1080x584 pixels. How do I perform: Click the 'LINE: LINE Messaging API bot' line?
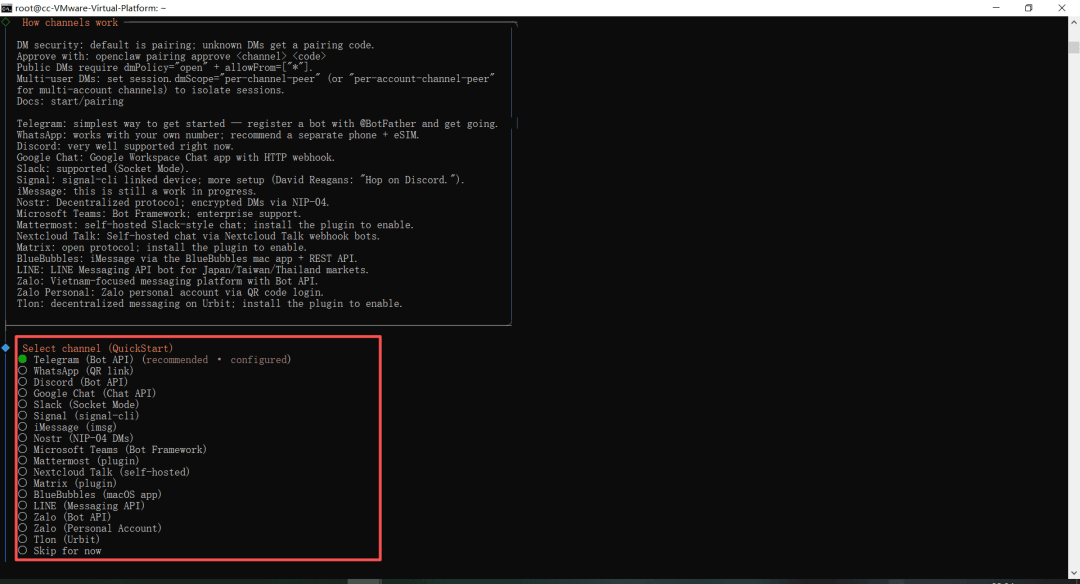(193, 270)
